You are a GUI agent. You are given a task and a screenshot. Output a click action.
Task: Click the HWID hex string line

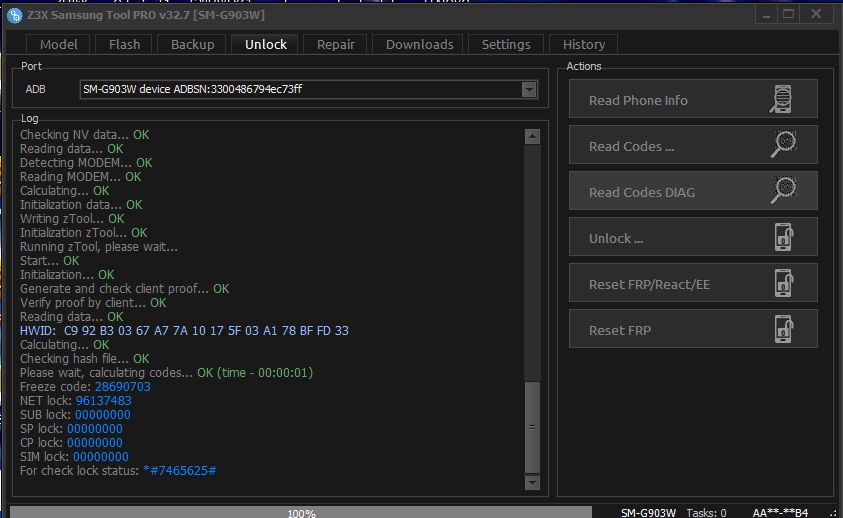(x=184, y=331)
